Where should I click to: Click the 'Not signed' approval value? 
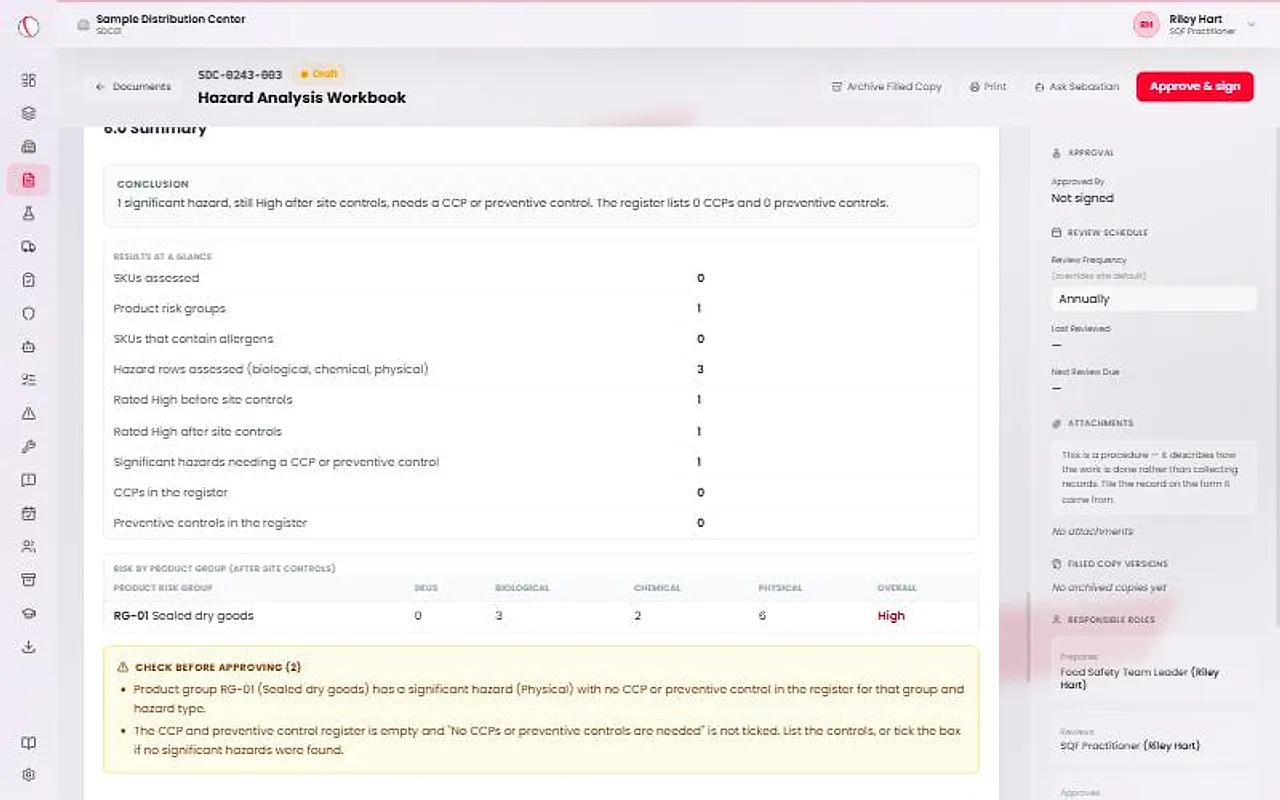tap(1082, 198)
